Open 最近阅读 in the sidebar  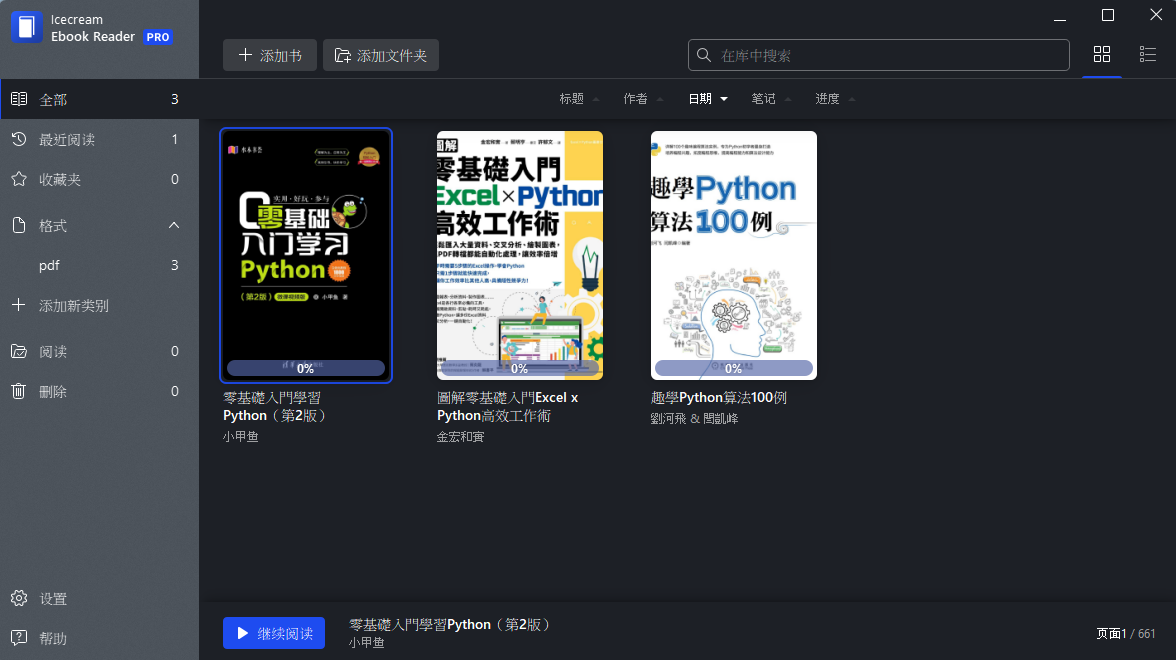click(100, 140)
